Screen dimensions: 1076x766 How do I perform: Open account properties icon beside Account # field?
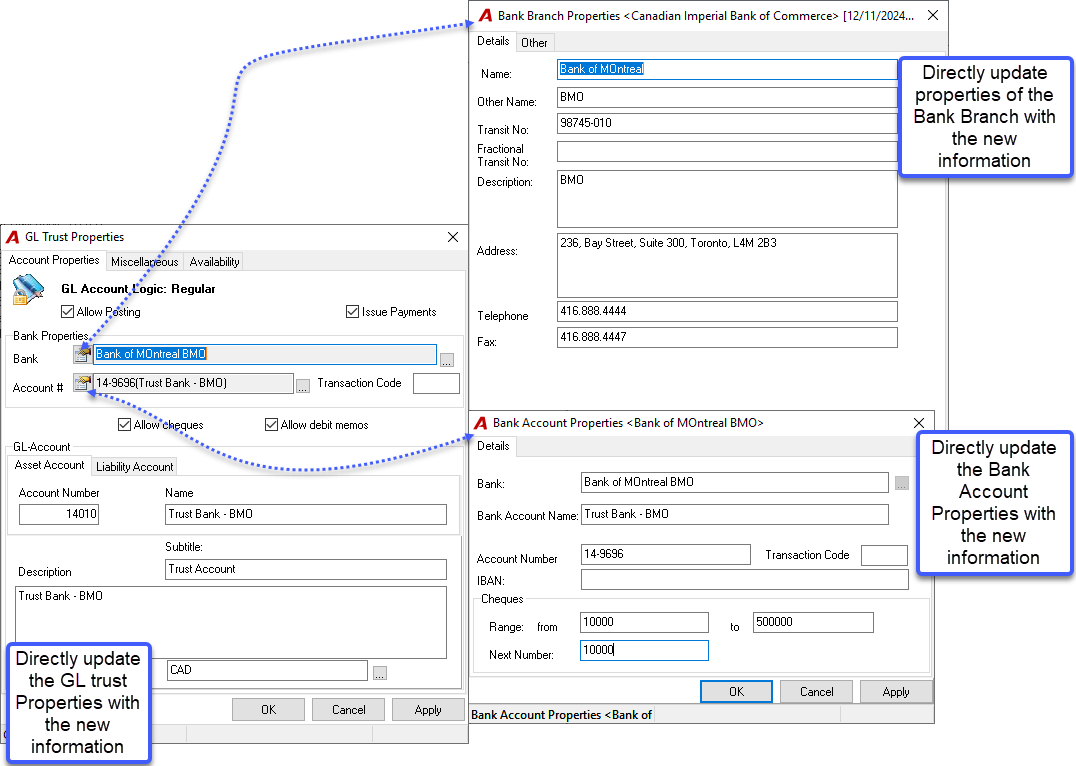[82, 383]
